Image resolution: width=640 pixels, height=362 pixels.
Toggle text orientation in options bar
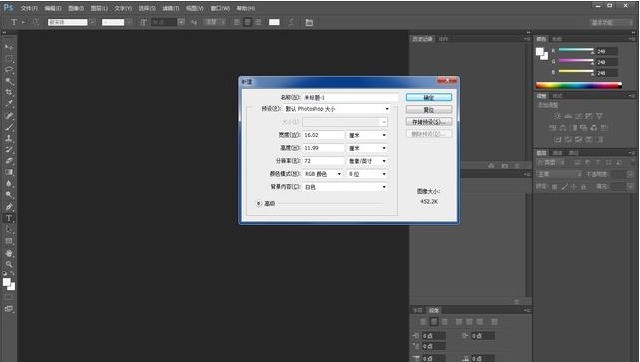click(x=36, y=22)
